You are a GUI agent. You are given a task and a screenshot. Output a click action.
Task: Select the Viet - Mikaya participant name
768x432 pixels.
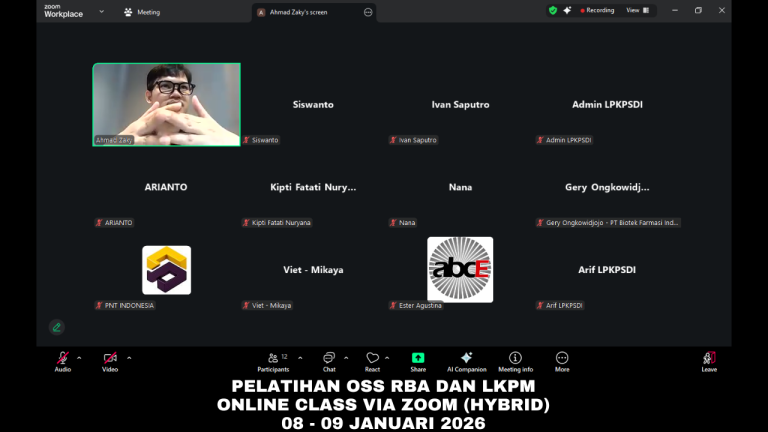[x=313, y=270]
